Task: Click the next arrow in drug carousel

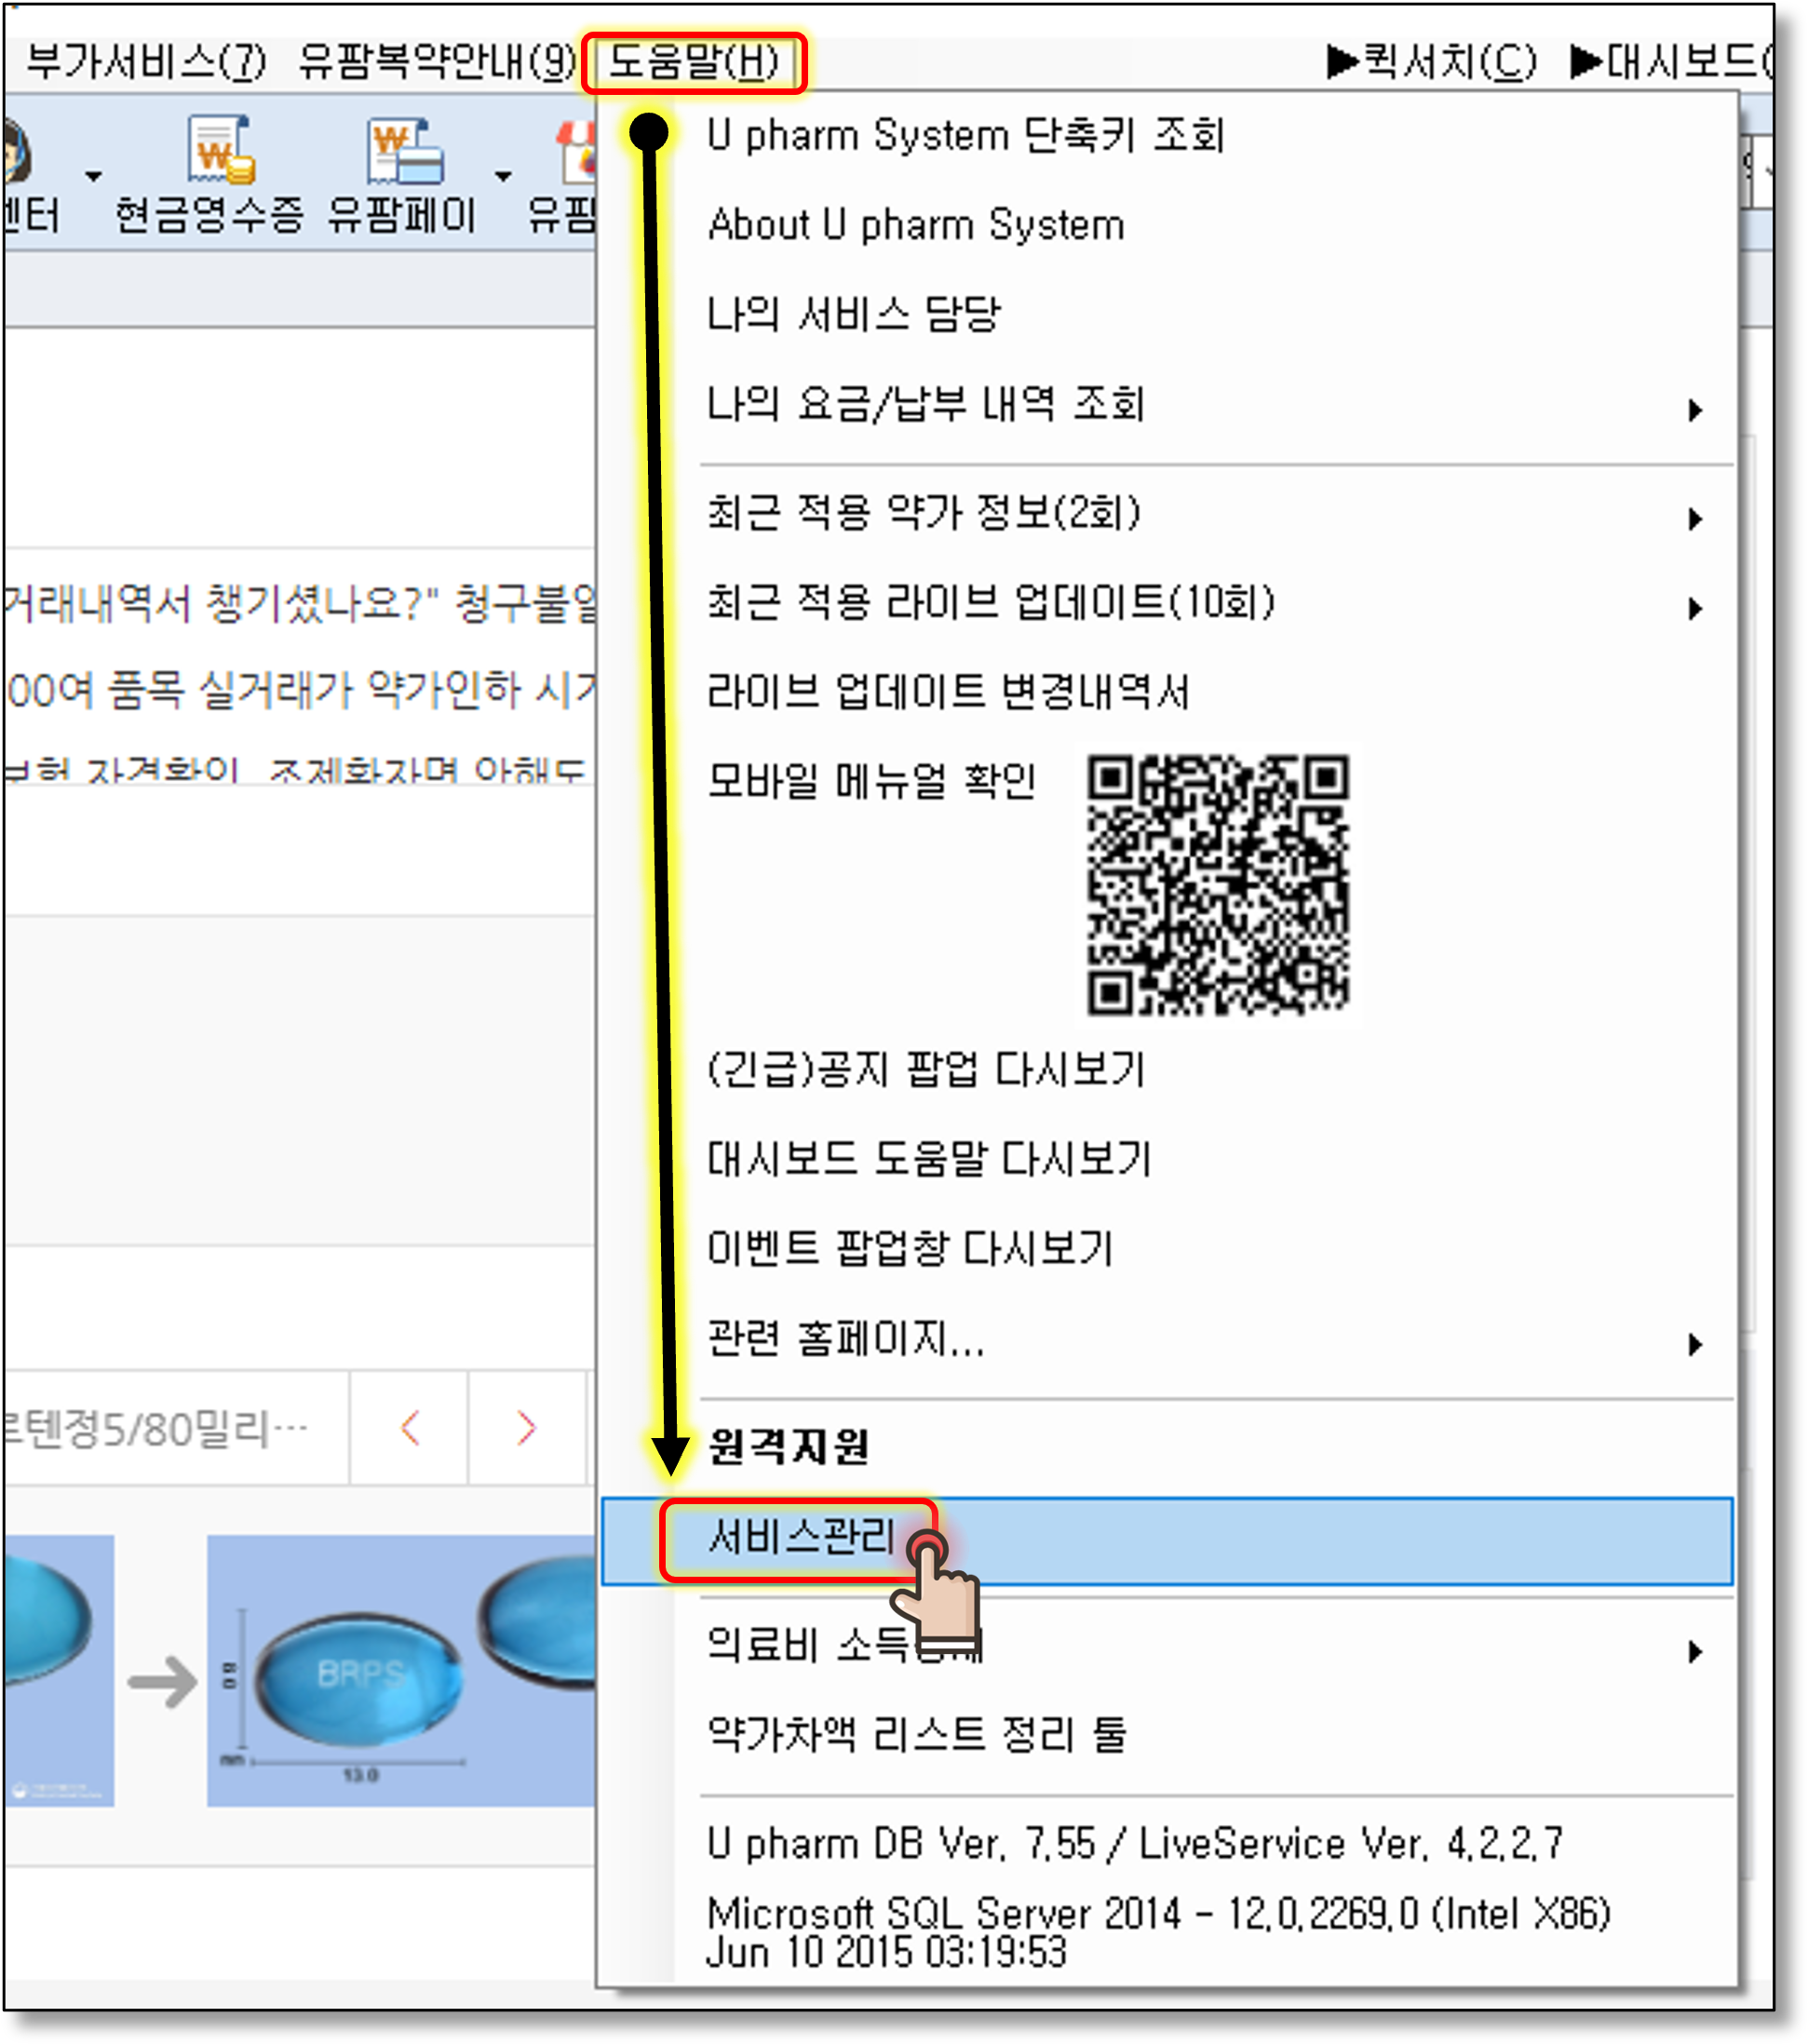Action: pyautogui.click(x=526, y=1427)
